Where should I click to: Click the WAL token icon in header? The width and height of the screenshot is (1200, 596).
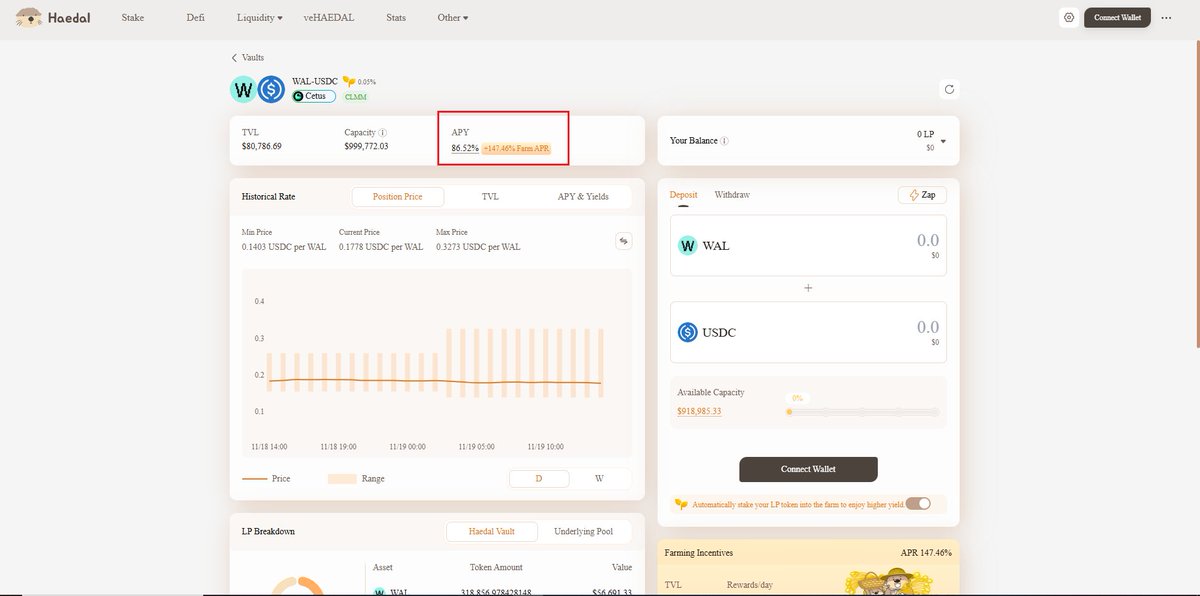(243, 89)
